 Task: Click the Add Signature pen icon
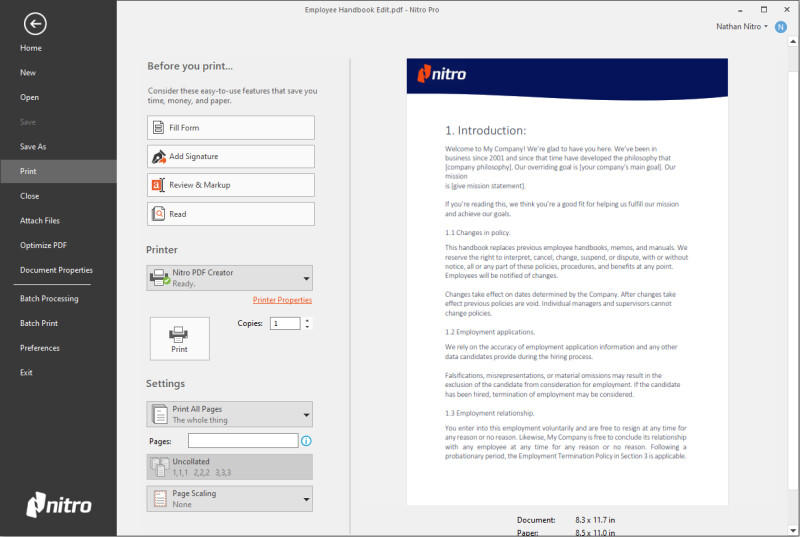click(158, 157)
